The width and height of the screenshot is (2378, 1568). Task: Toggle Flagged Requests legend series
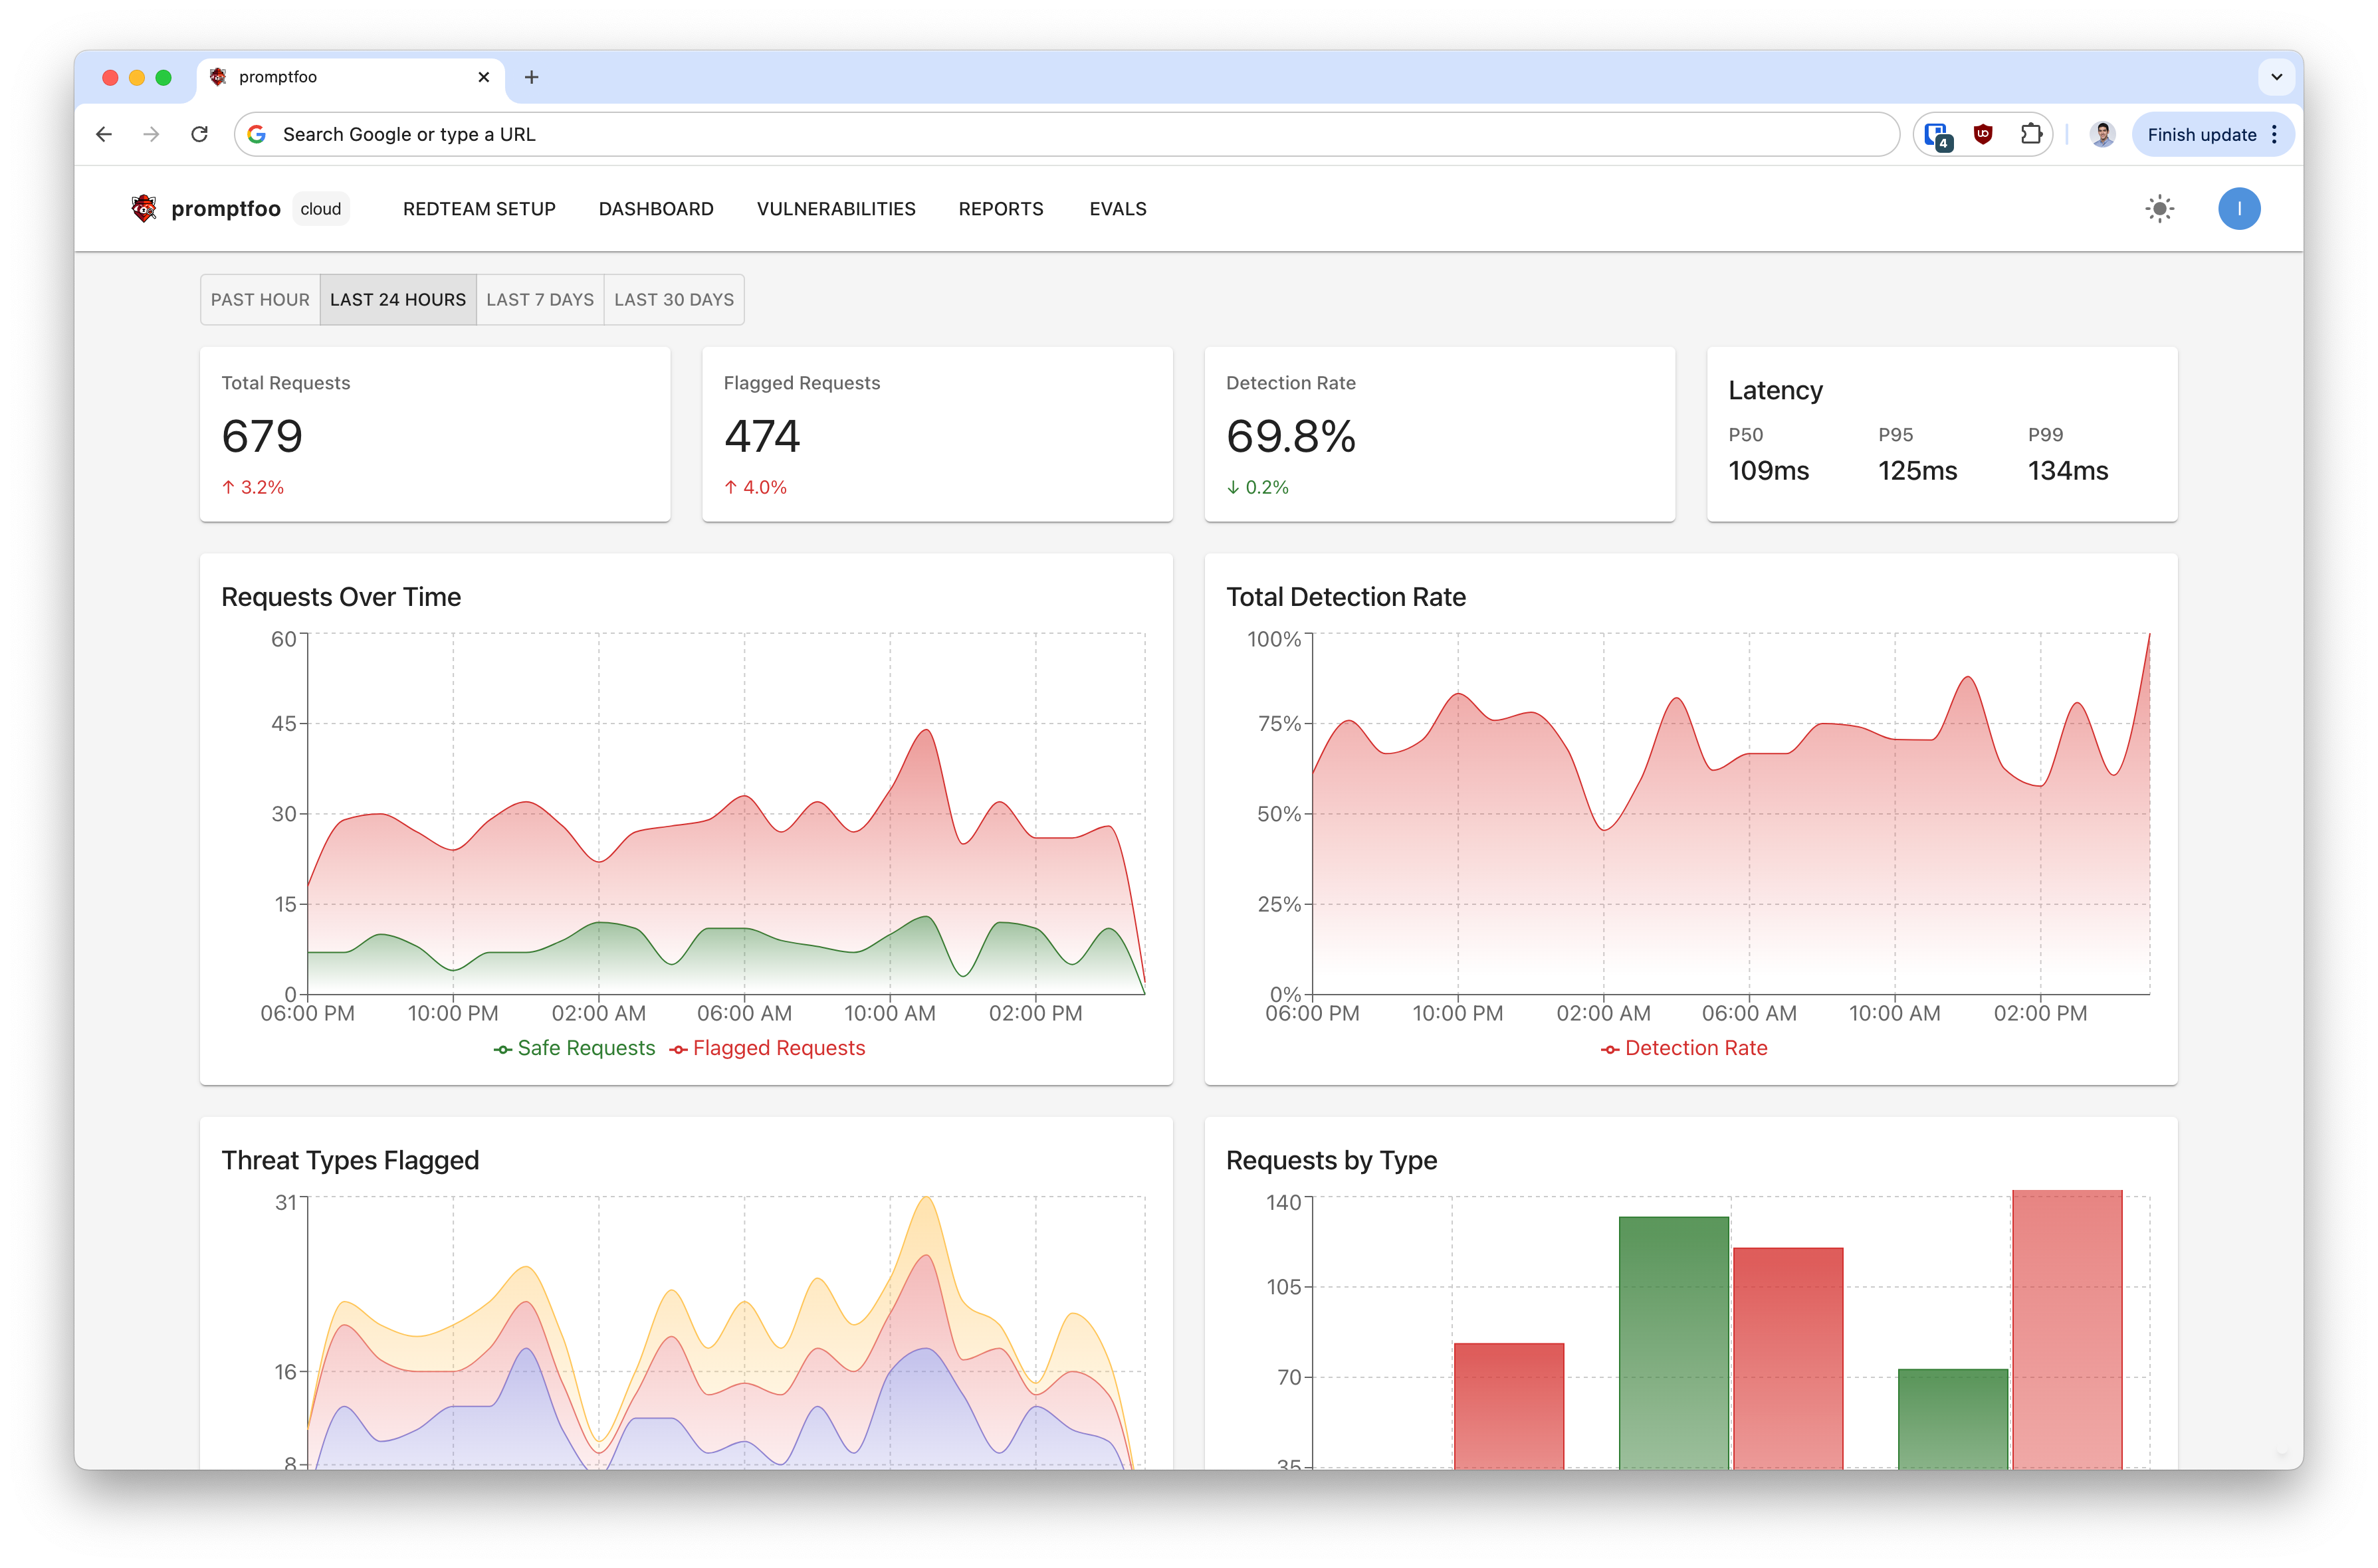[x=767, y=1048]
